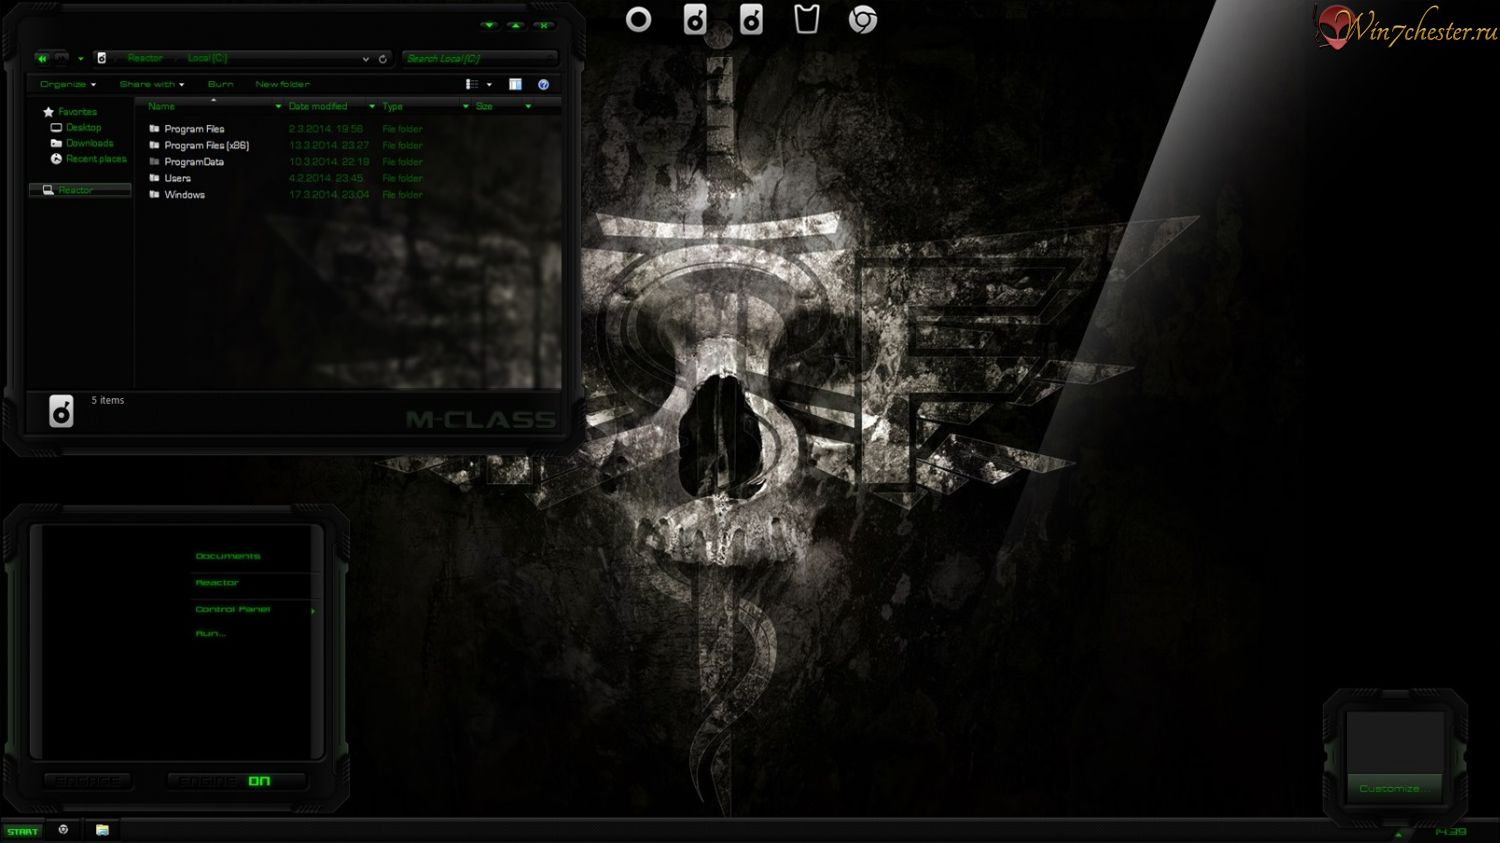This screenshot has width=1500, height=843.
Task: Open Favorites in the navigation pane
Action: point(77,112)
